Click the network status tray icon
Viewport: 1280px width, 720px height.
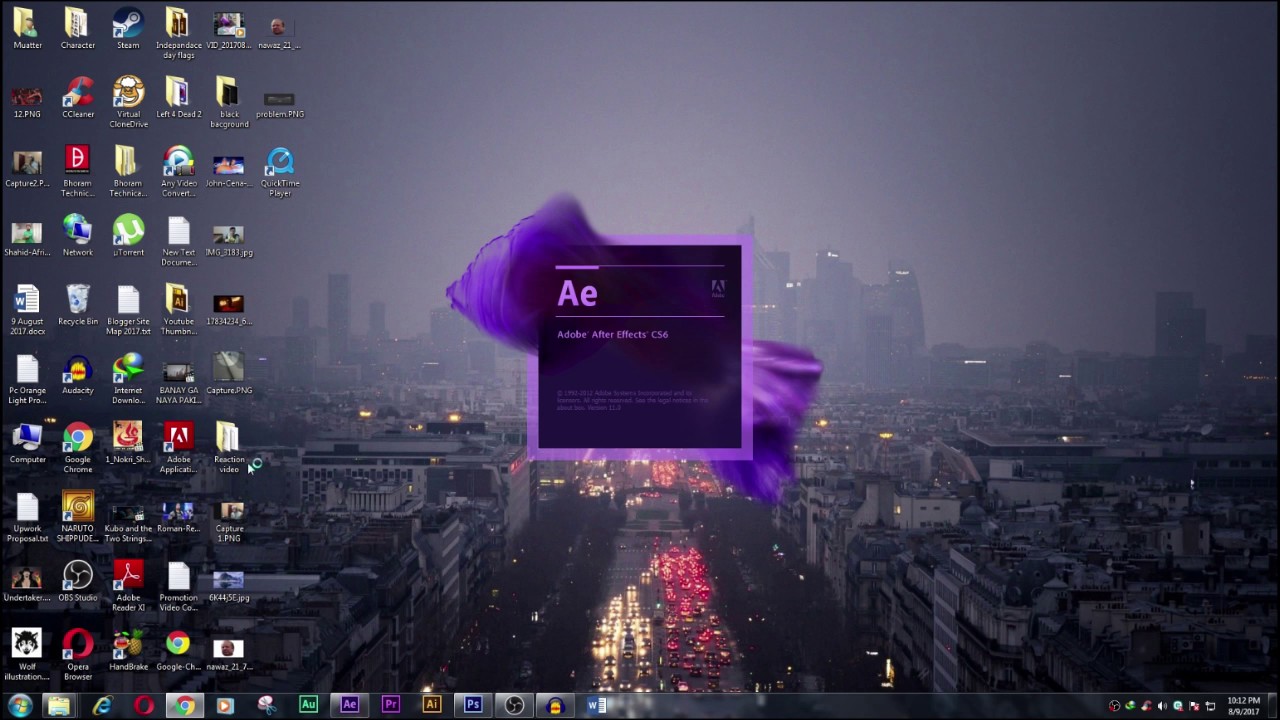[x=1210, y=706]
